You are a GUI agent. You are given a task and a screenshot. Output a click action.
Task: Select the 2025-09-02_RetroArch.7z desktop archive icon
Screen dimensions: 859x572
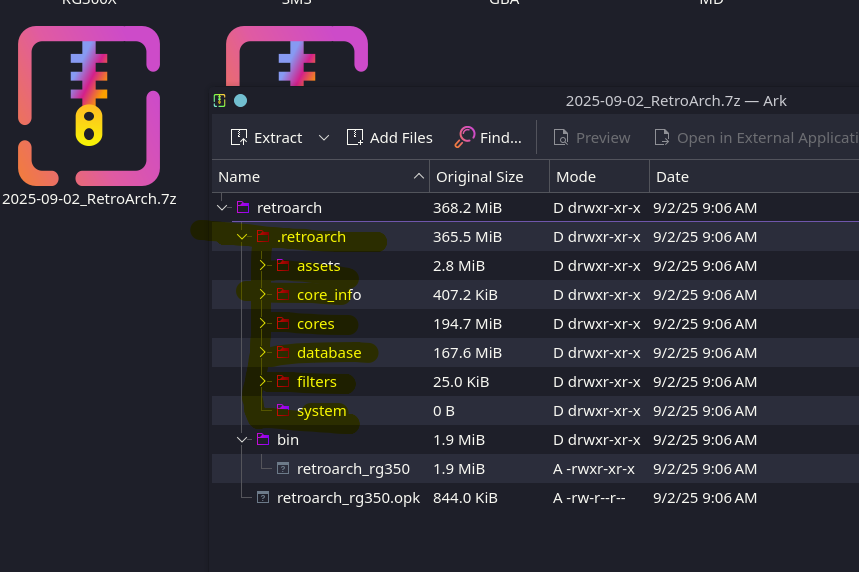click(x=89, y=106)
